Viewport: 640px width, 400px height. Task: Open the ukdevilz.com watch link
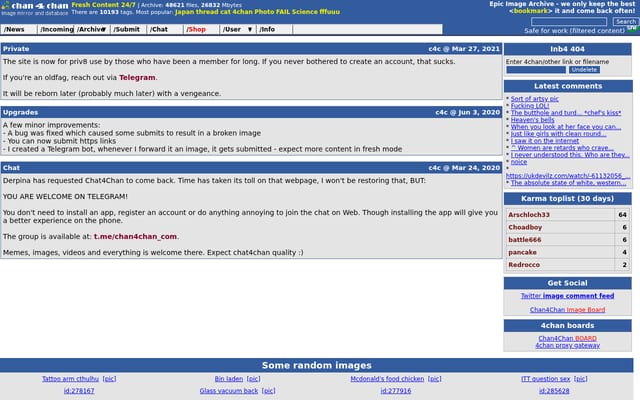tap(568, 176)
